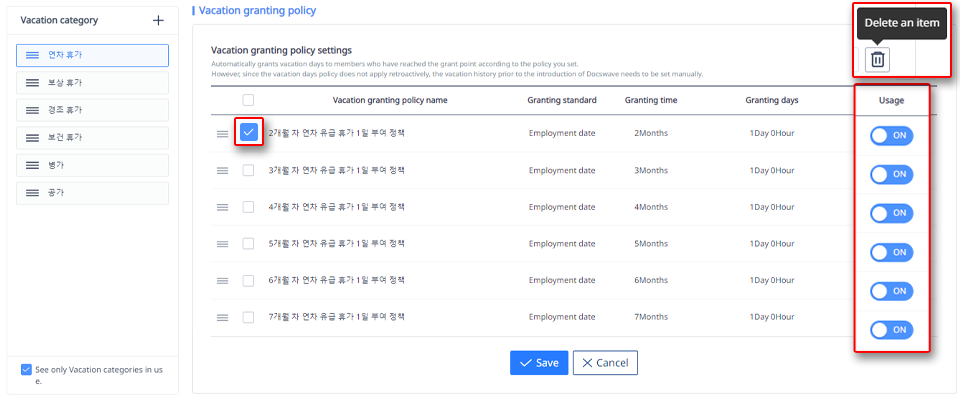Switch off Usage for 4Months policy
The image size is (960, 397).
tap(891, 213)
